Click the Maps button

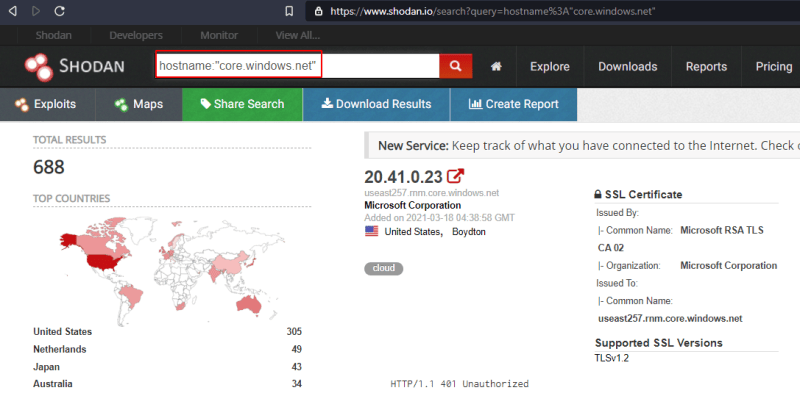[x=139, y=104]
